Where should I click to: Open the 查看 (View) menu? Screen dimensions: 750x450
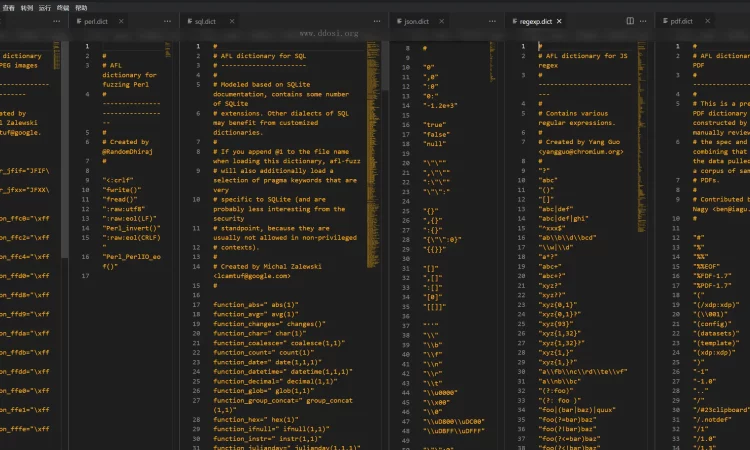click(x=9, y=8)
